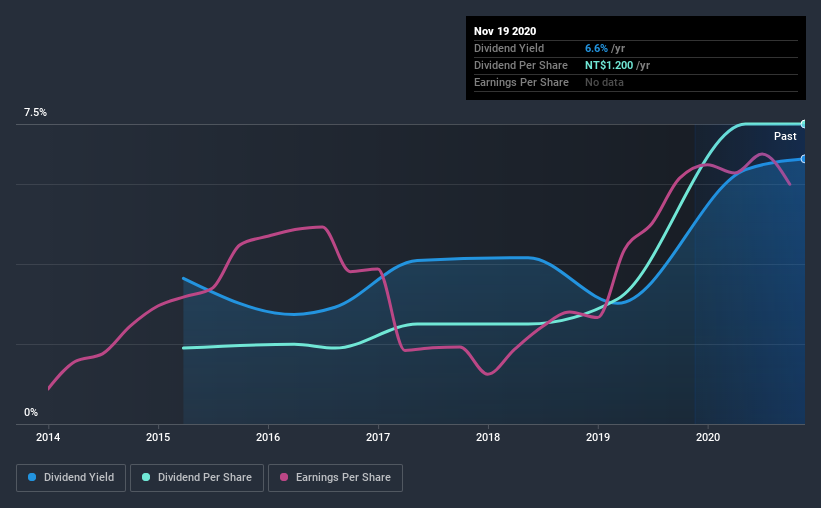This screenshot has width=821, height=508.
Task: Click the 2017 x-axis label
Action: coord(378,437)
